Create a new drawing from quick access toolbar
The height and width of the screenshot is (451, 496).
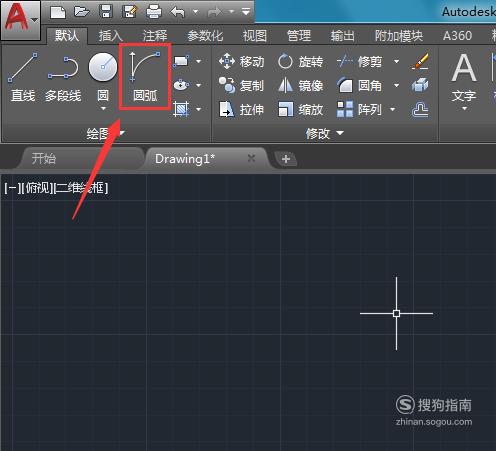click(x=58, y=13)
